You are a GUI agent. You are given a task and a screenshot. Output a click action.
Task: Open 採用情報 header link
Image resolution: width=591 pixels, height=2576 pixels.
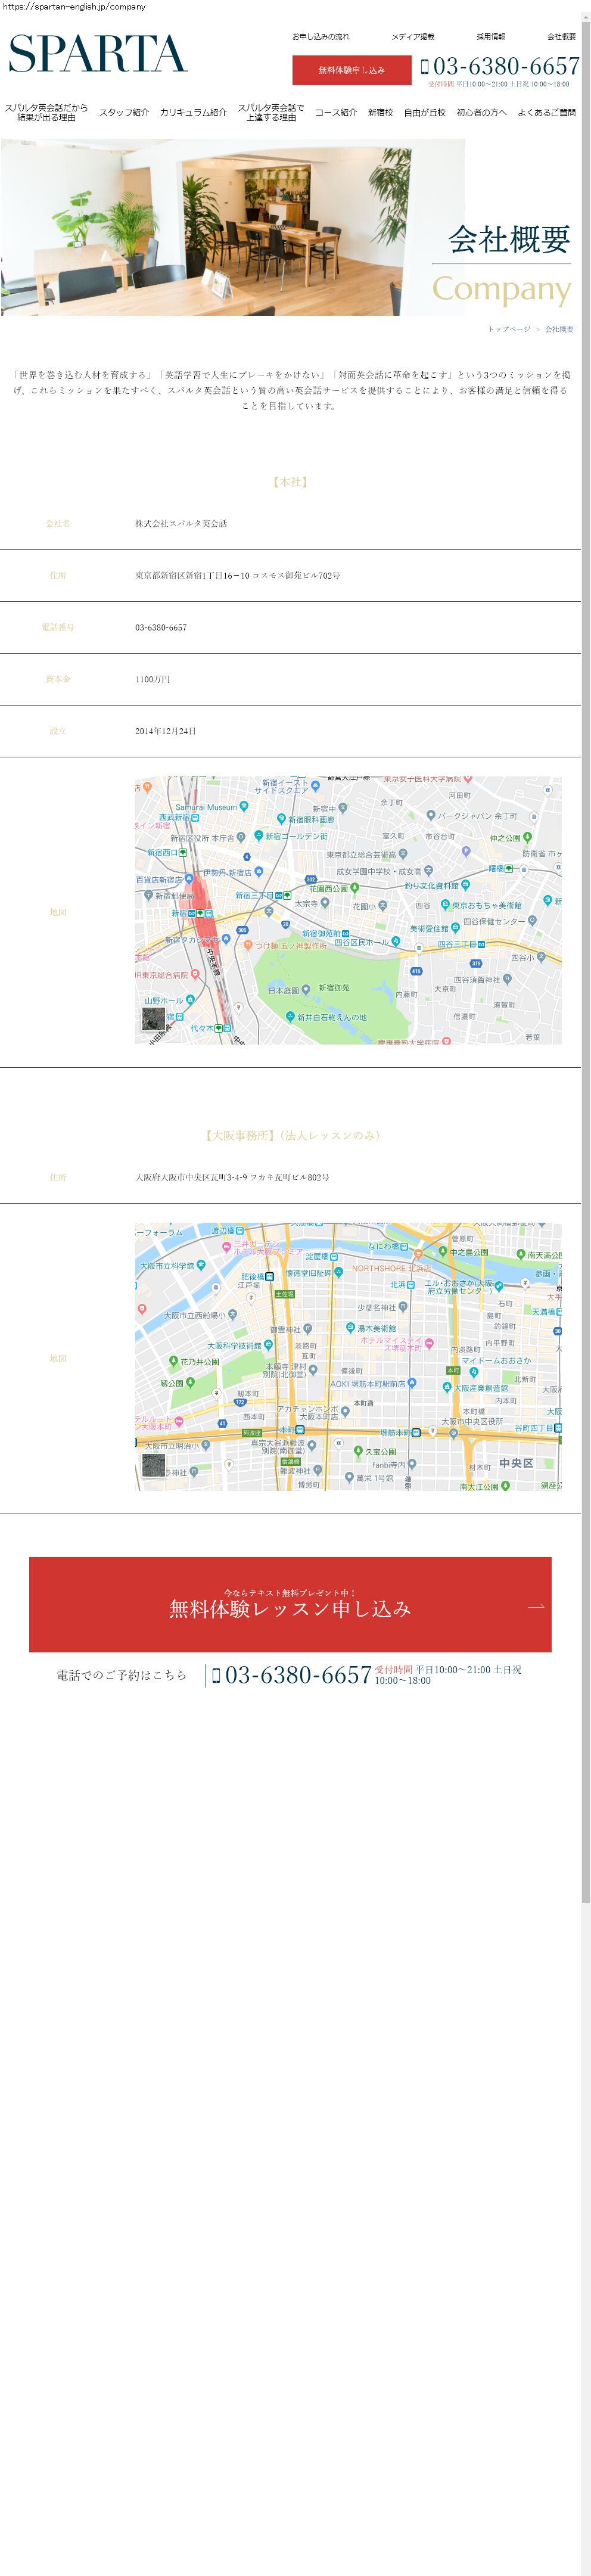pyautogui.click(x=491, y=37)
